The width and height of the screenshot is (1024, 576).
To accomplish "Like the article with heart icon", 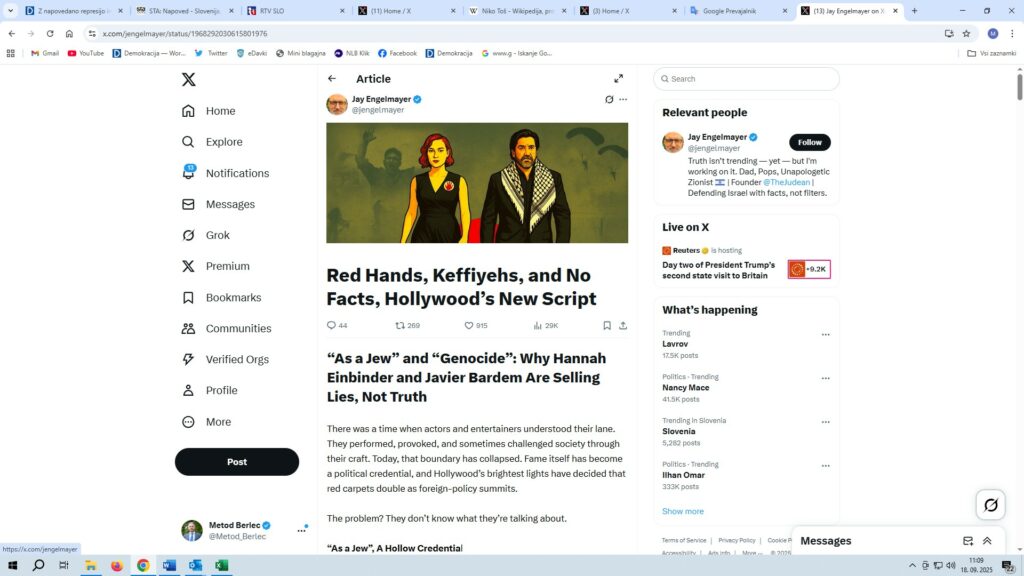I will [x=469, y=325].
